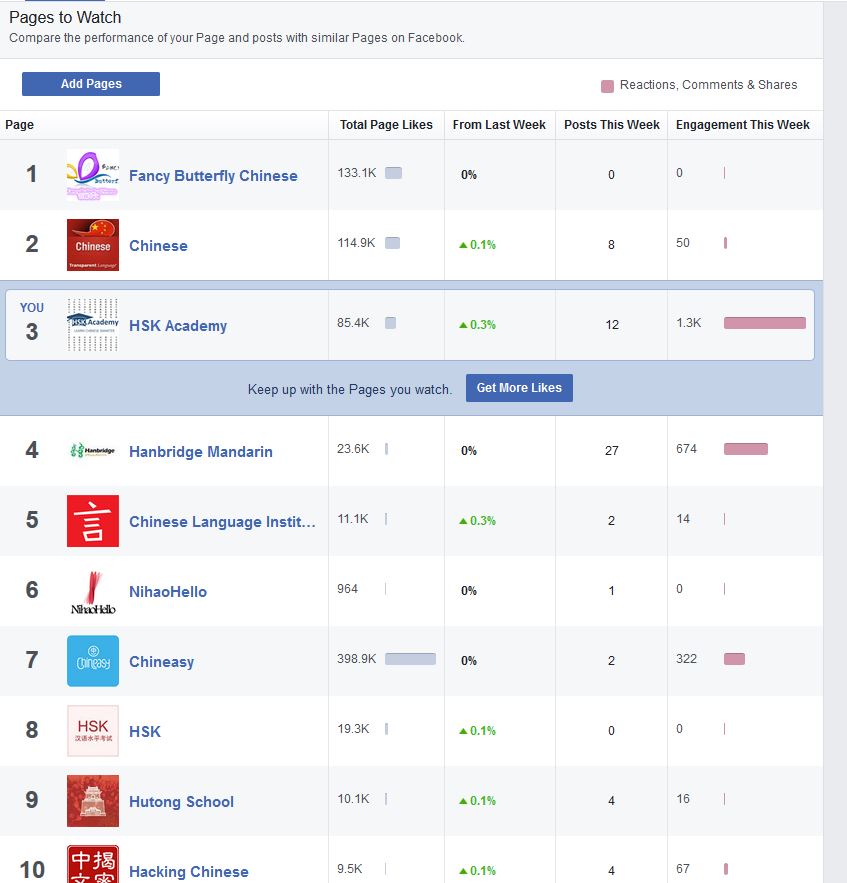The image size is (847, 883).
Task: Click the Fancy Butterfly Chinese likes bar
Action: (394, 173)
